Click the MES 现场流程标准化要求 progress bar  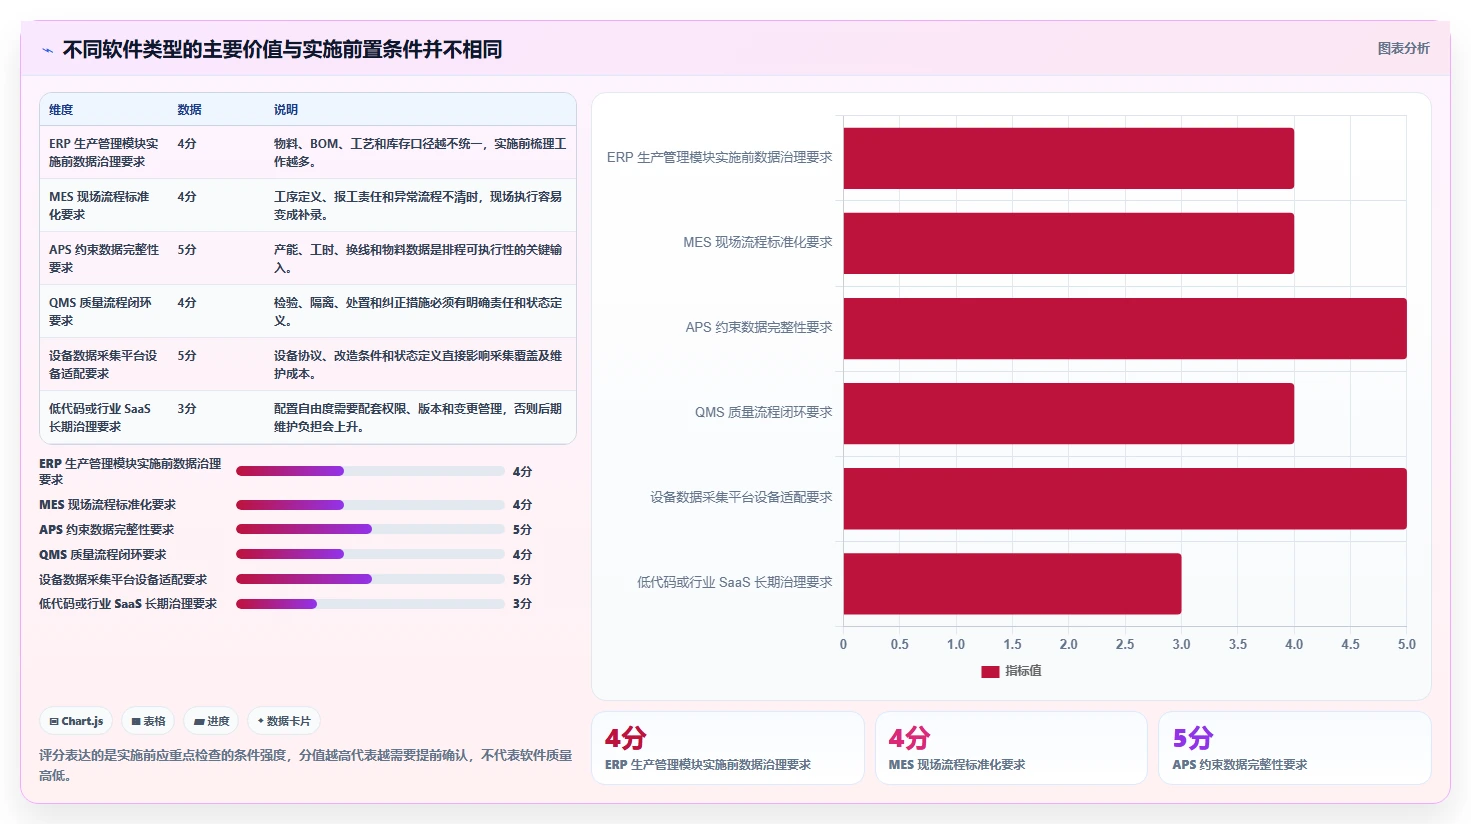tap(370, 505)
